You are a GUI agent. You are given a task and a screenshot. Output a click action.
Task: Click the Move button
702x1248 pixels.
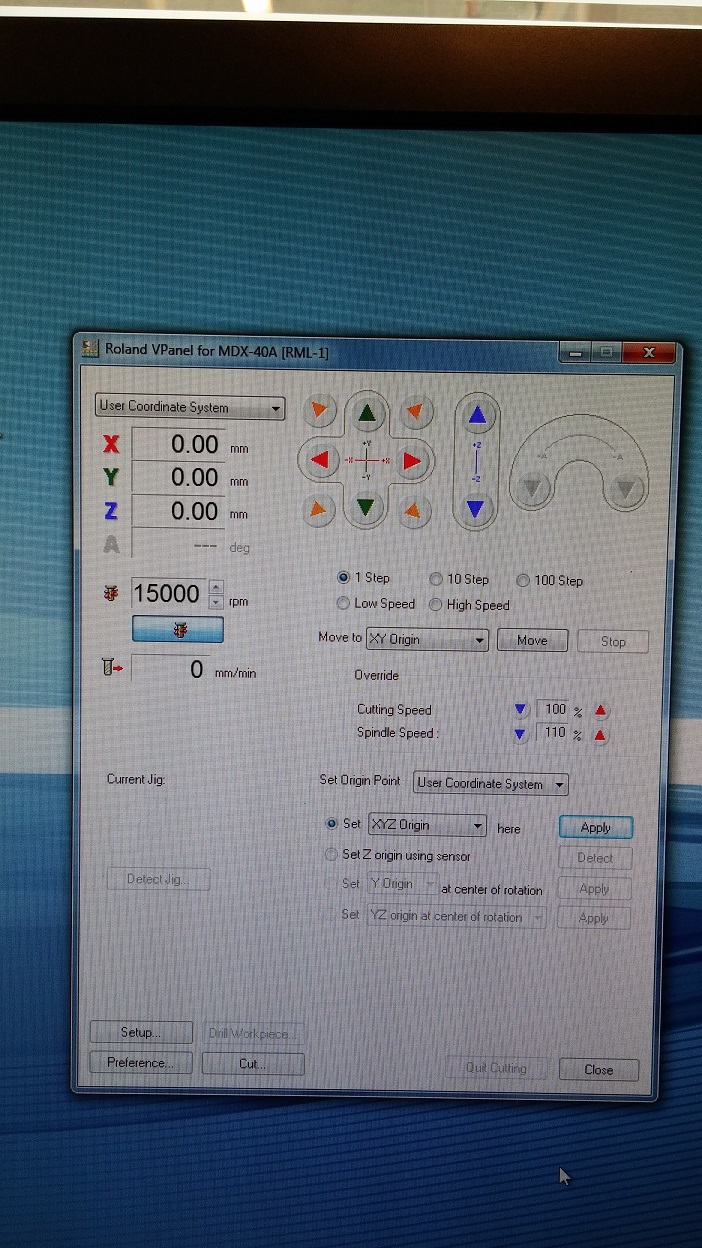532,640
